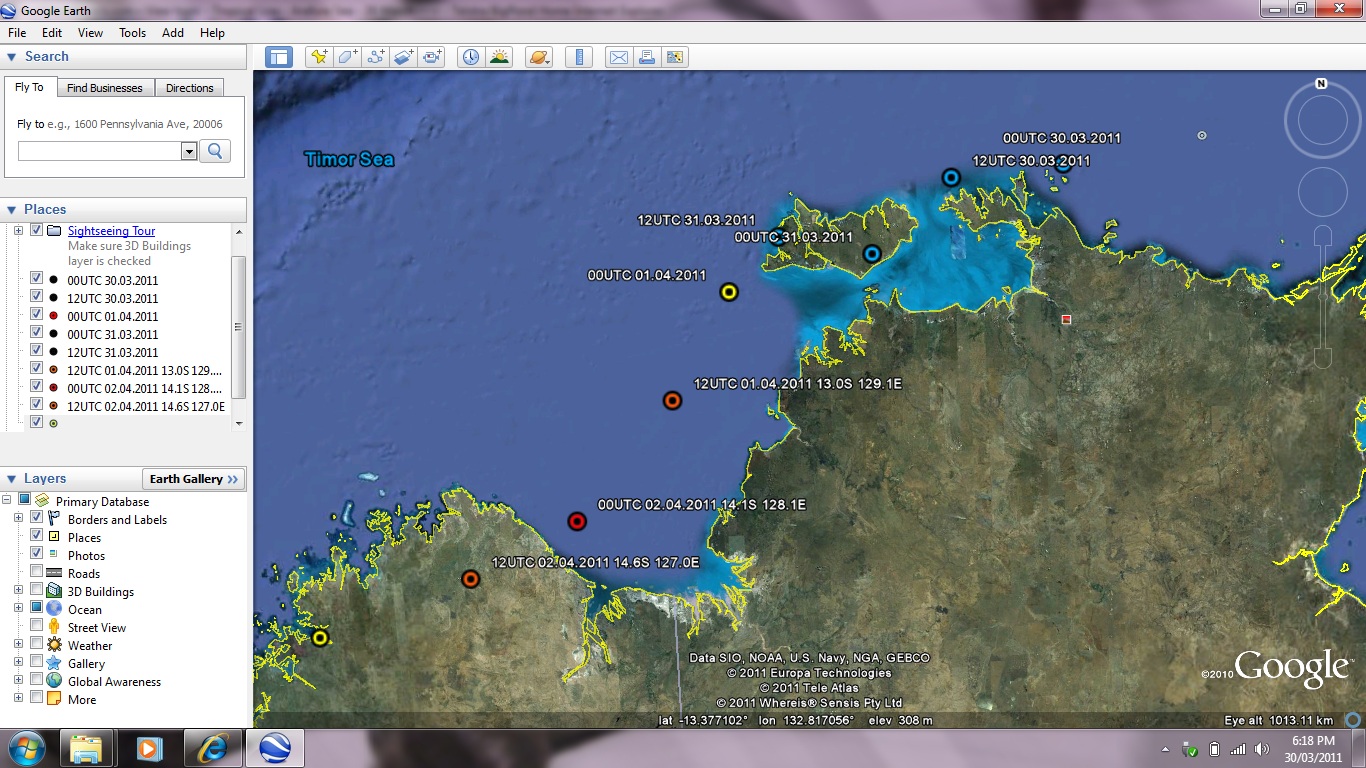This screenshot has width=1366, height=768.
Task: Add a path using the toolbar
Action: tap(375, 57)
